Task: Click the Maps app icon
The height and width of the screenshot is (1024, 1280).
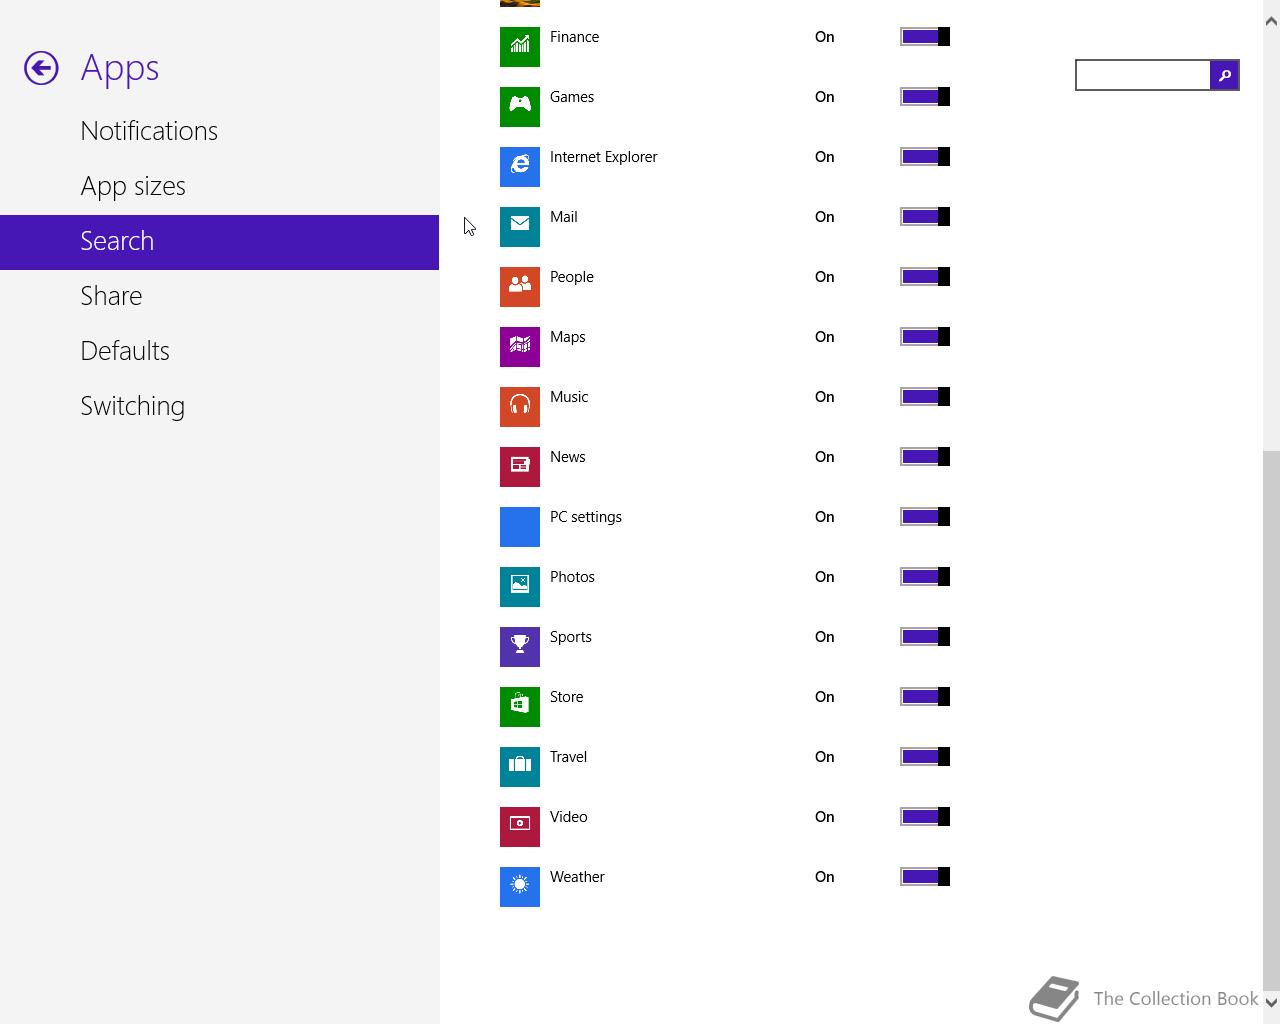Action: 520,347
